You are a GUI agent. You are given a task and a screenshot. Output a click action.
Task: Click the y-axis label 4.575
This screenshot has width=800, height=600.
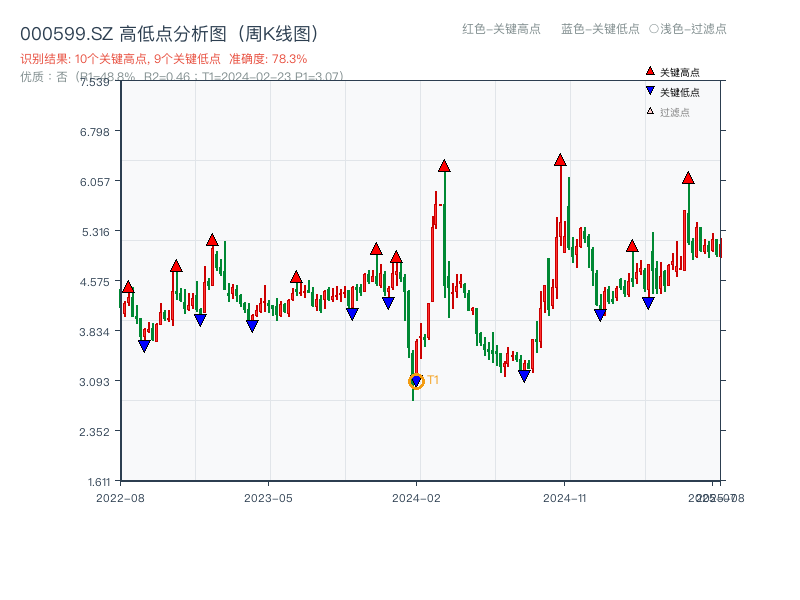[94, 282]
